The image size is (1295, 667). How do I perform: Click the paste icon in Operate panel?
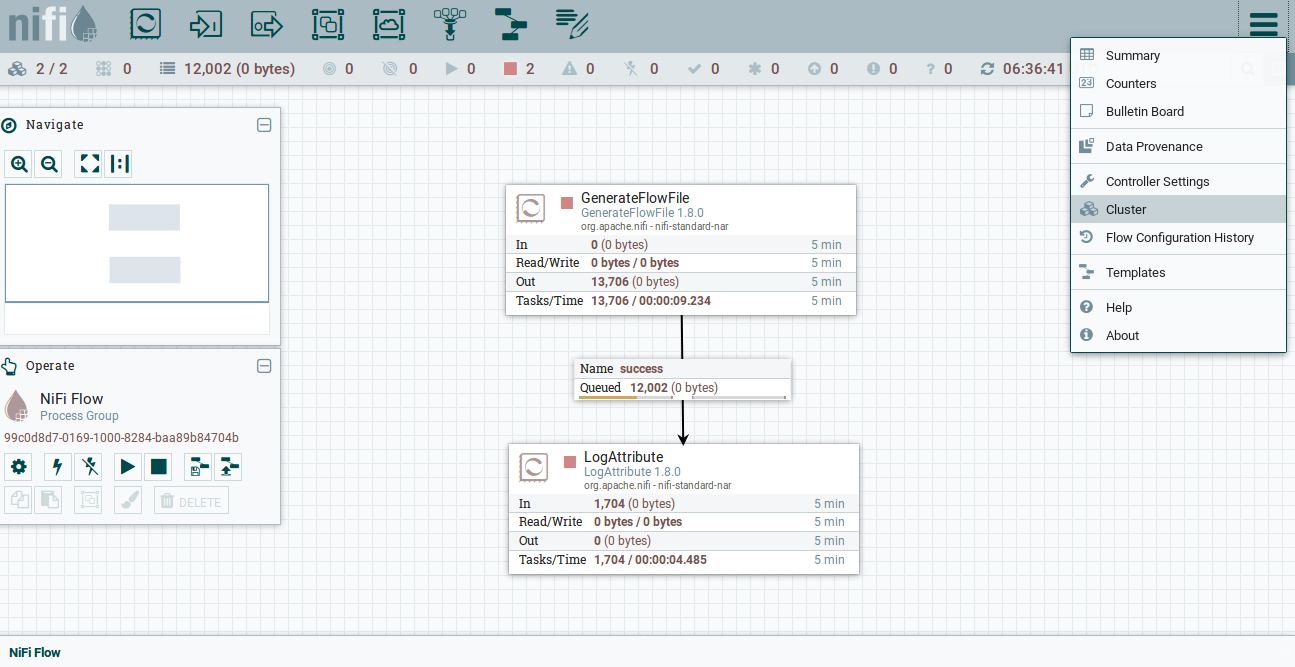[48, 500]
